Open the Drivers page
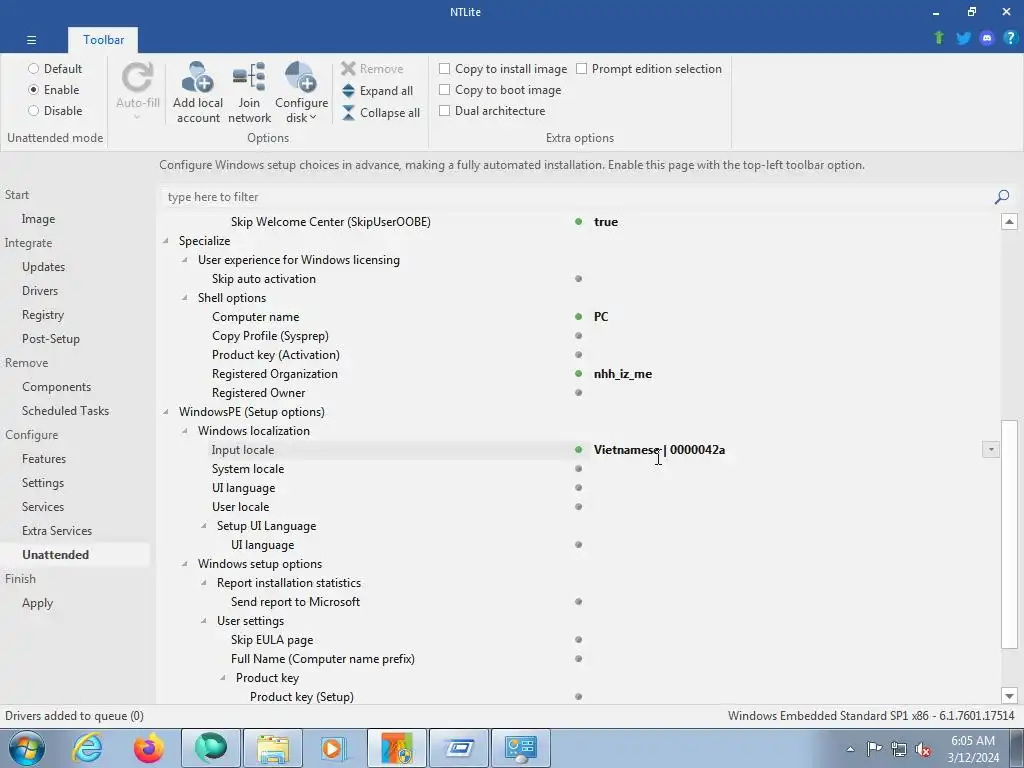 pyautogui.click(x=39, y=291)
